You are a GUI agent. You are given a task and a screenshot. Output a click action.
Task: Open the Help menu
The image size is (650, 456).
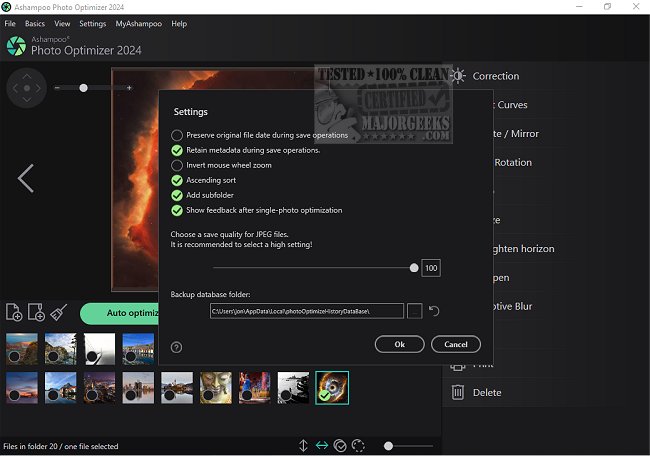coord(179,24)
